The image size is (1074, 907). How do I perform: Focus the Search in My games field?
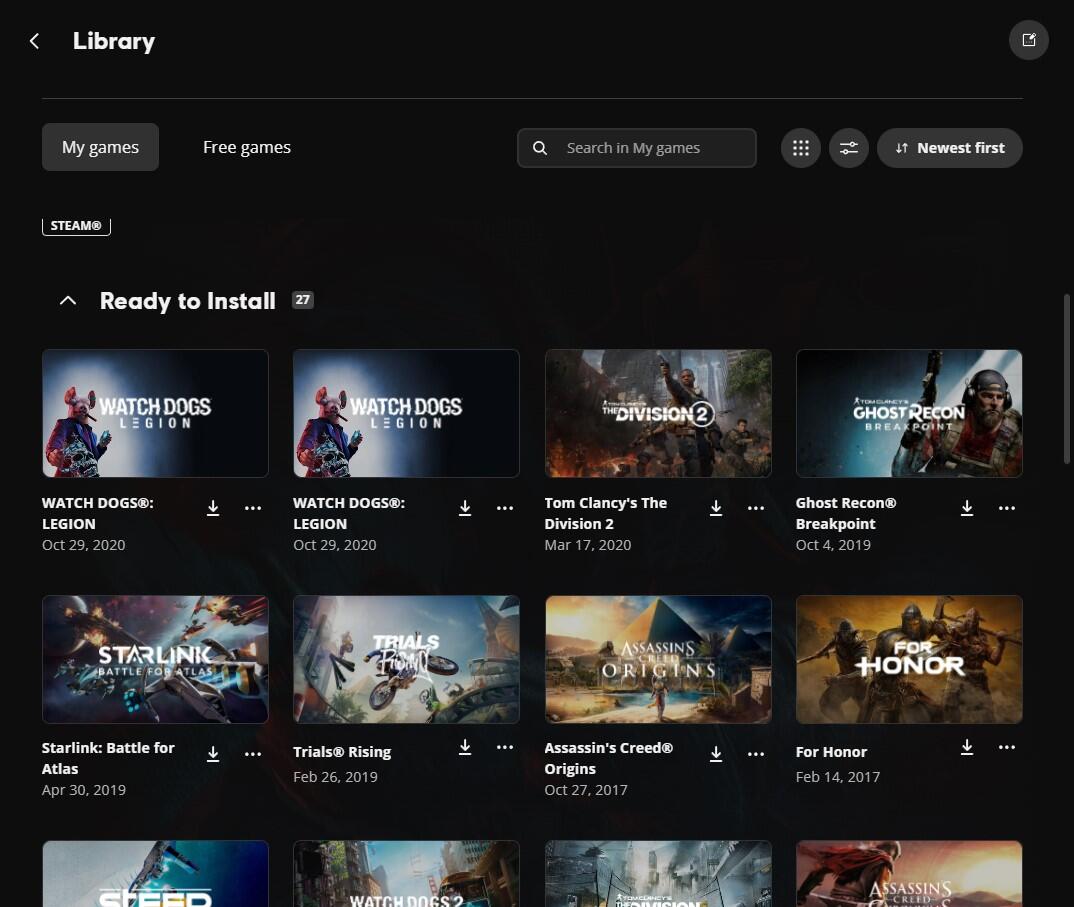[637, 148]
